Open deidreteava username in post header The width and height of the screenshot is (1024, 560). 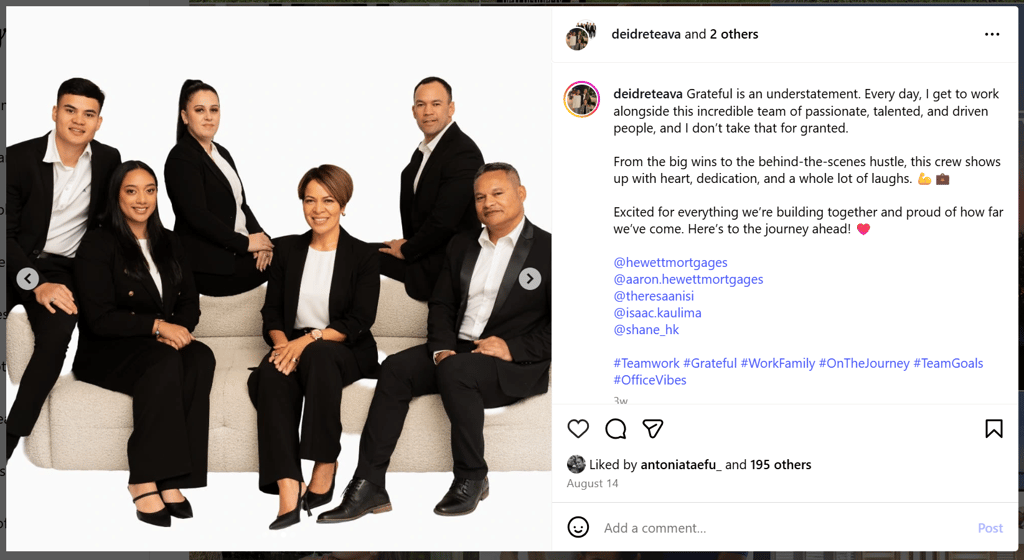click(646, 34)
